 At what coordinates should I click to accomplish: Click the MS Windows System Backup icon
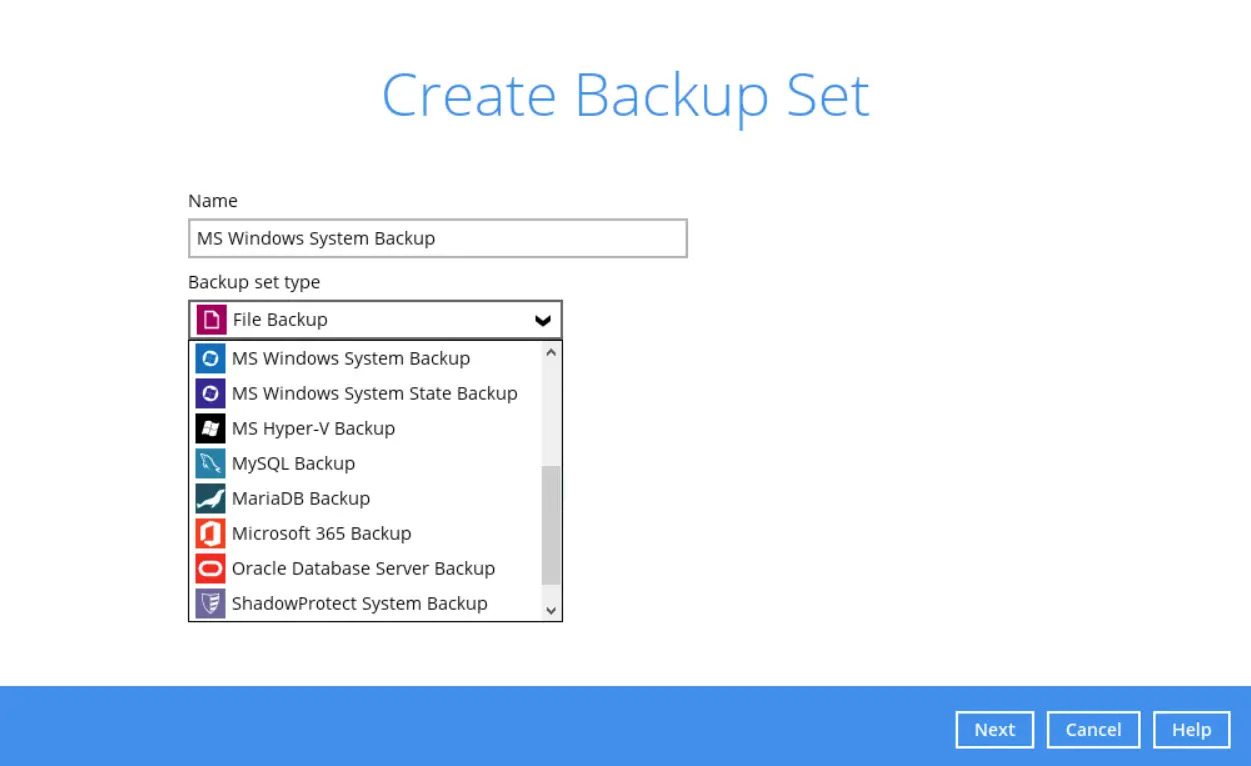[x=210, y=359]
